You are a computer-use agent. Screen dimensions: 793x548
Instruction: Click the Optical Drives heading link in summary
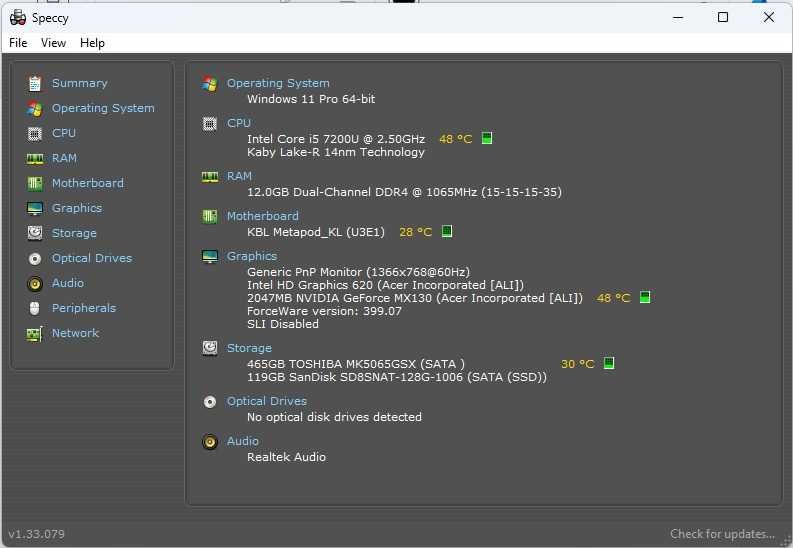point(267,401)
